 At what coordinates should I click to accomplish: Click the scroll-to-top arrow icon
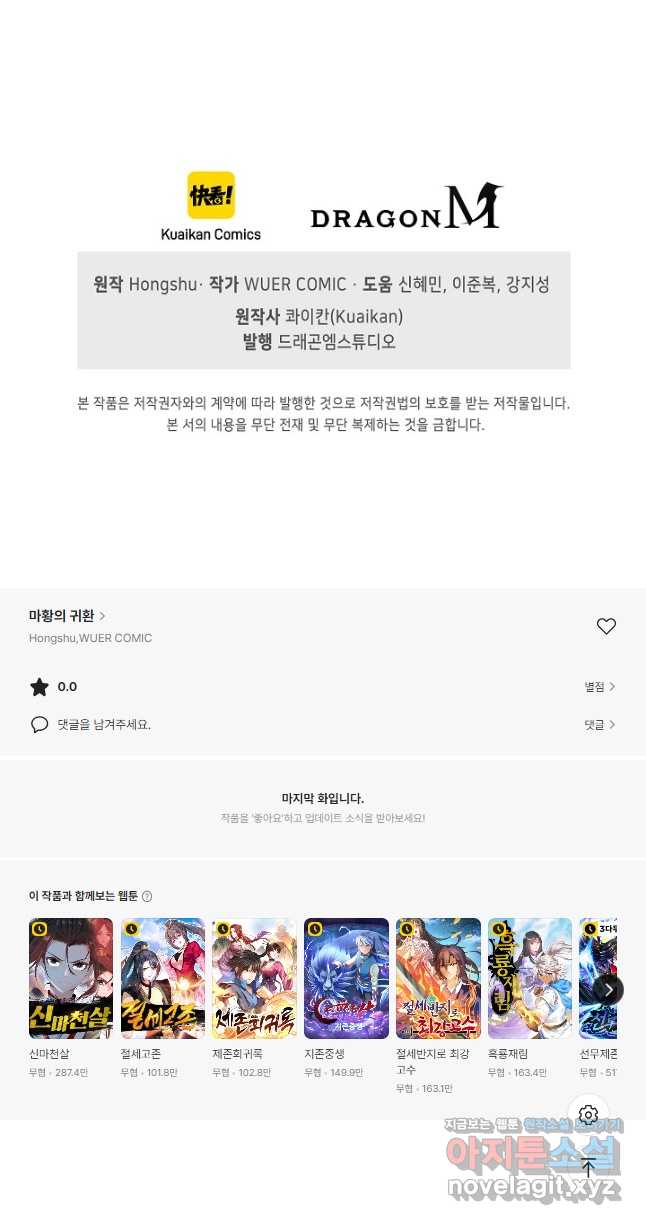[588, 1167]
